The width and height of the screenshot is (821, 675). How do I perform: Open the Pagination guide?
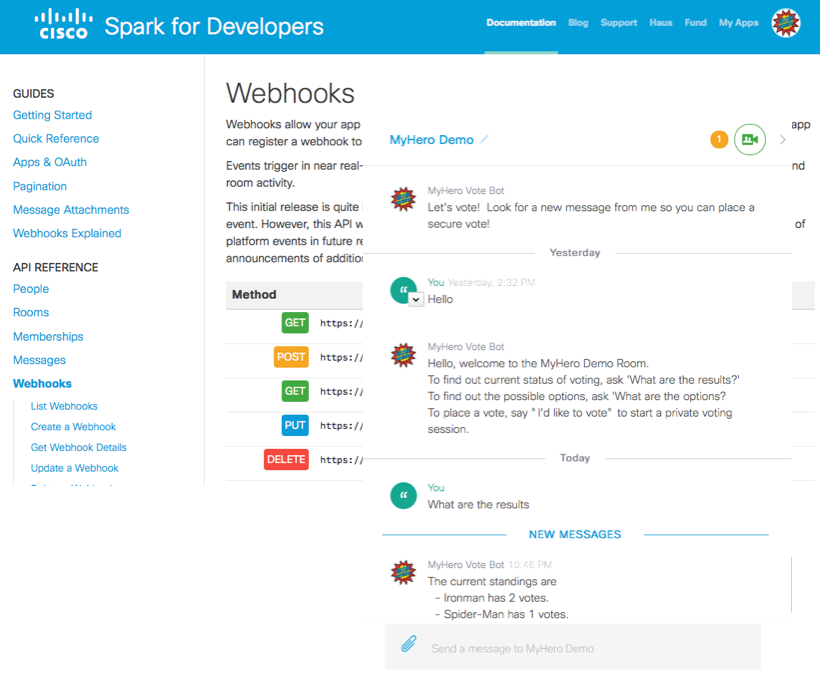pyautogui.click(x=40, y=186)
